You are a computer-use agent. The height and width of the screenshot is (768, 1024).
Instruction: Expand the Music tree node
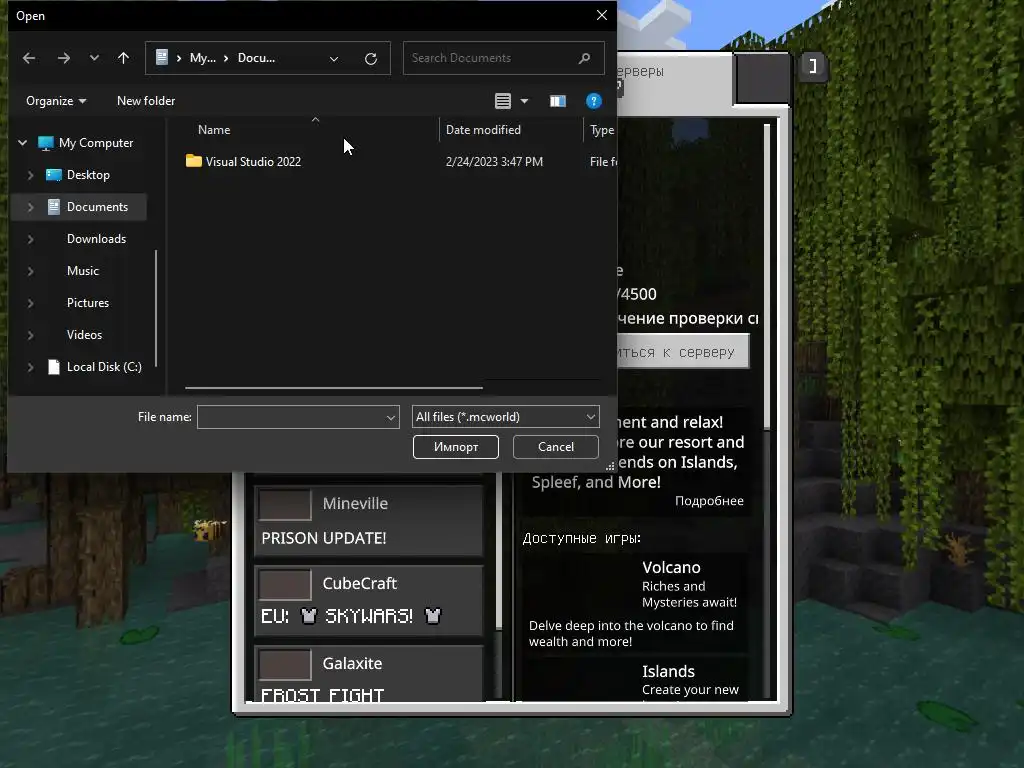(30, 270)
